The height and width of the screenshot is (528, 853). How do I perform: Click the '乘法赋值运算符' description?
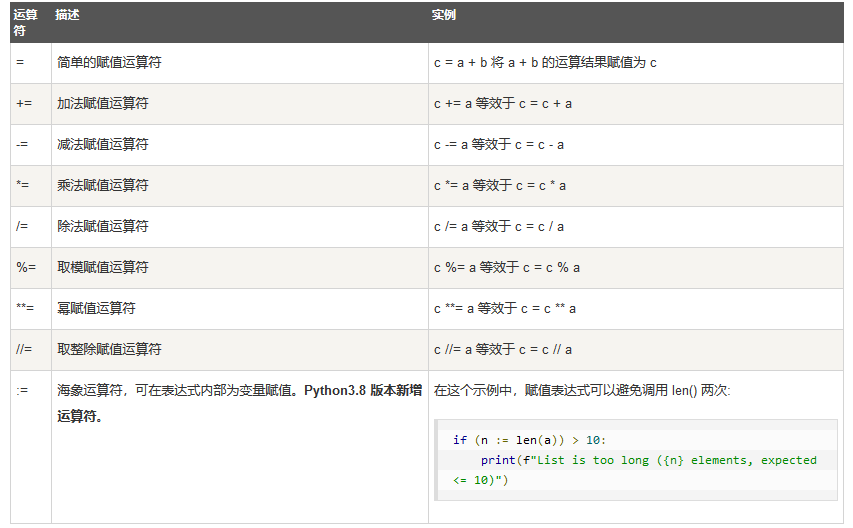coord(103,185)
